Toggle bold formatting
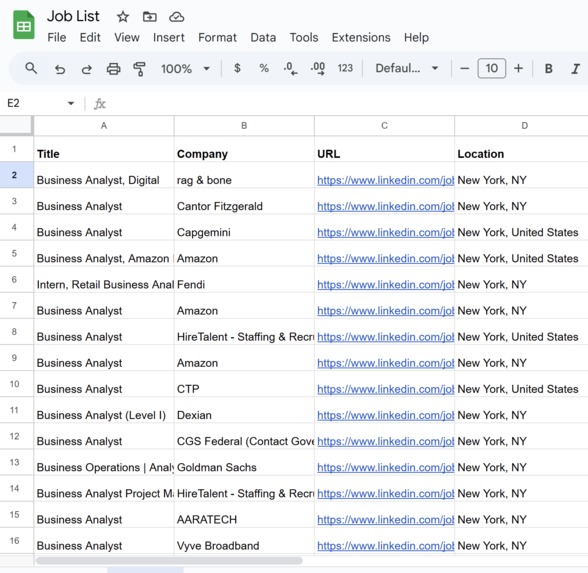This screenshot has height=573, width=588. 548,68
